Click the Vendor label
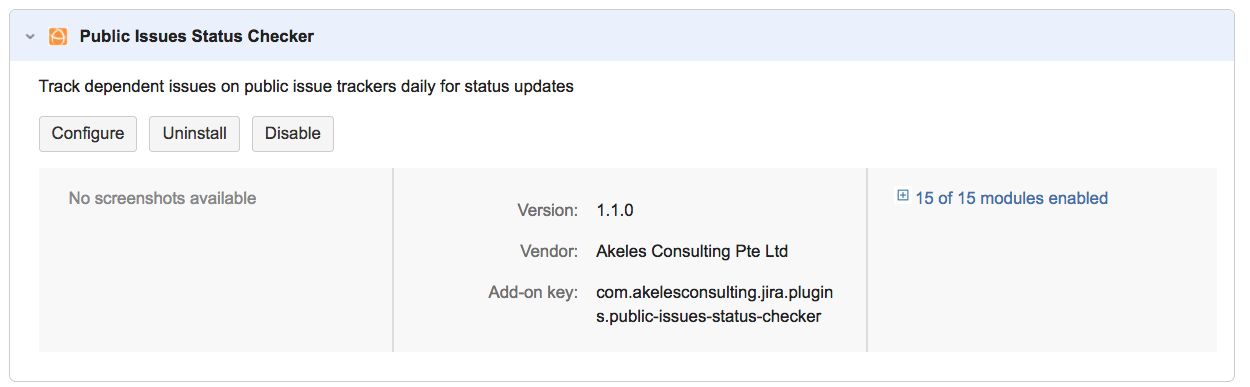The width and height of the screenshot is (1250, 387). [x=549, y=251]
